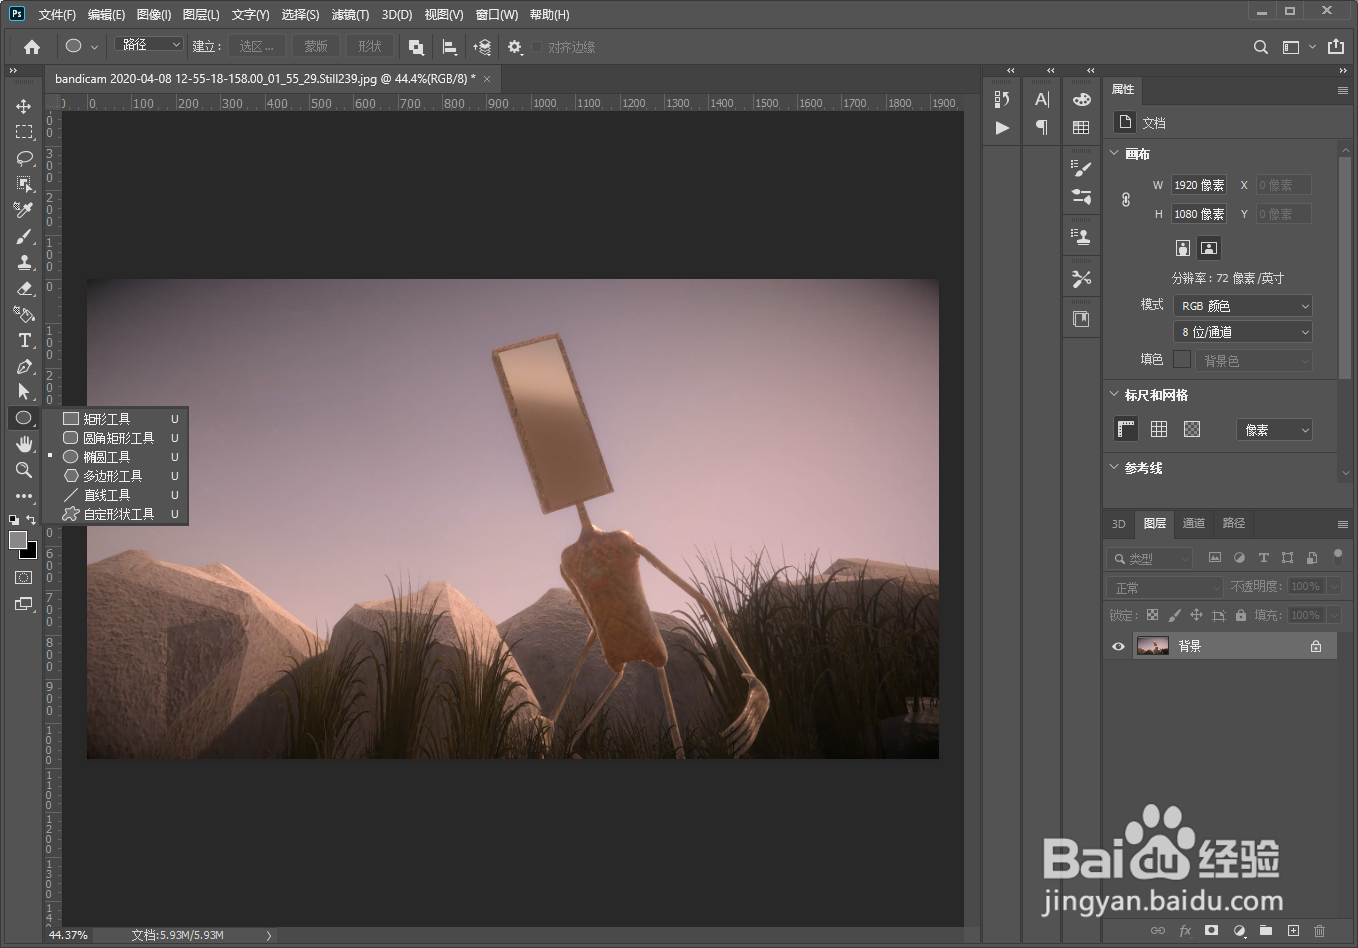1358x948 pixels.
Task: Select the Pen tool
Action: [24, 366]
